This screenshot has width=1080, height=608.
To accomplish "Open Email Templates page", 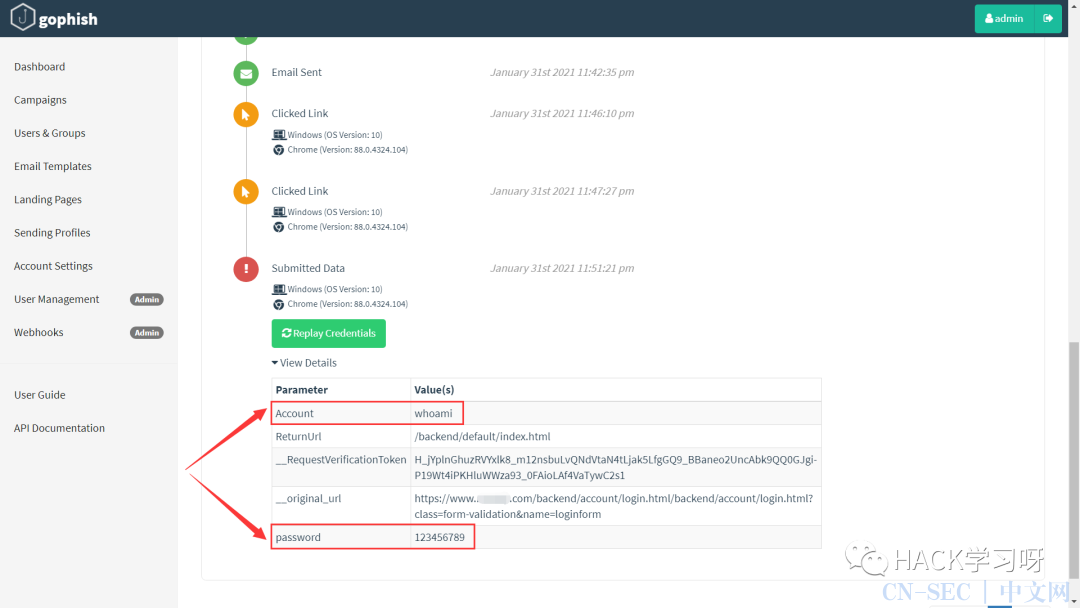I will coord(53,167).
